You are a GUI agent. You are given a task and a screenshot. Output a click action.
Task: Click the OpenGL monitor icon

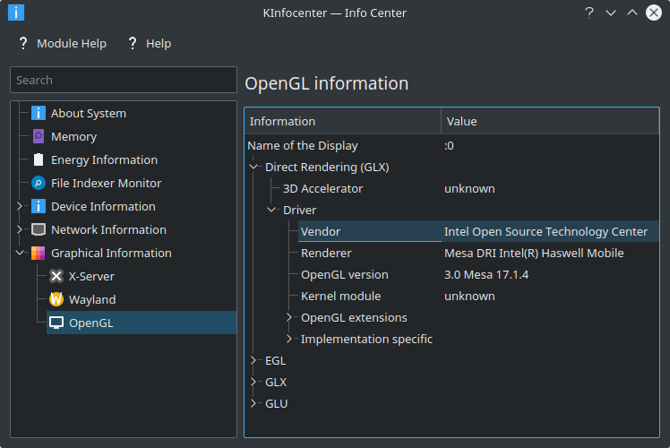pos(57,323)
